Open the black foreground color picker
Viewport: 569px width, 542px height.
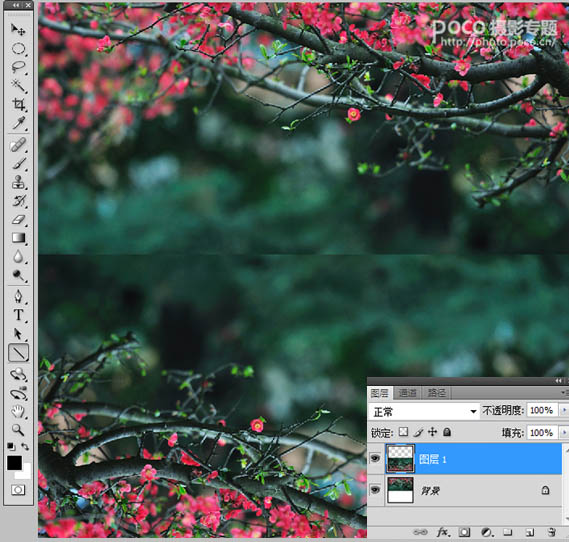pos(14,463)
